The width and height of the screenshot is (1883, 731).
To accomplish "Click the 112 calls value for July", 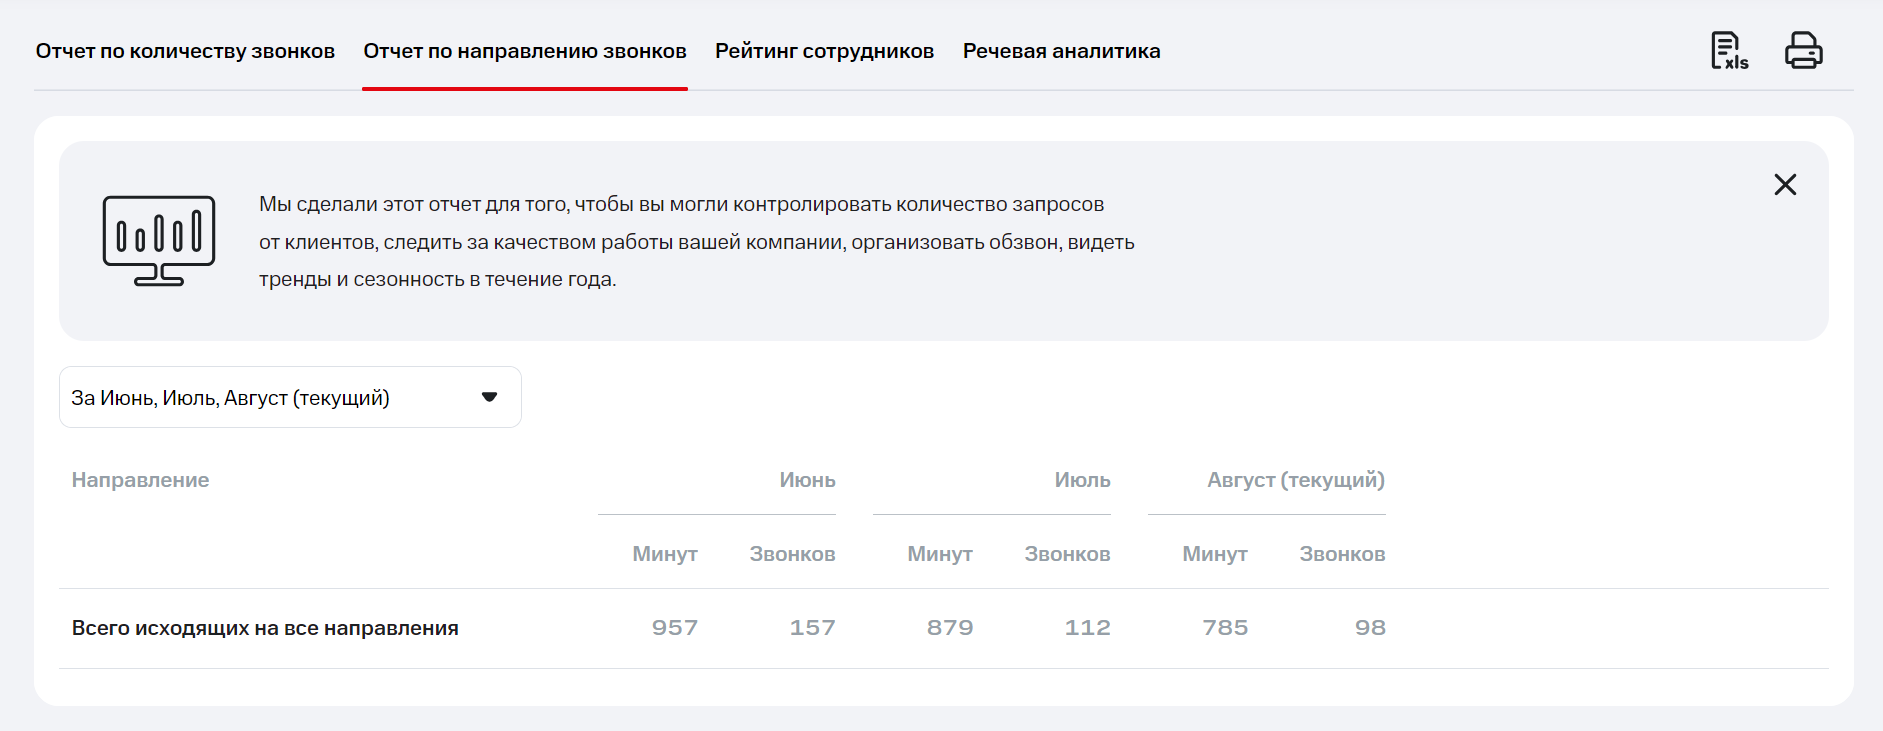I will pos(1087,628).
